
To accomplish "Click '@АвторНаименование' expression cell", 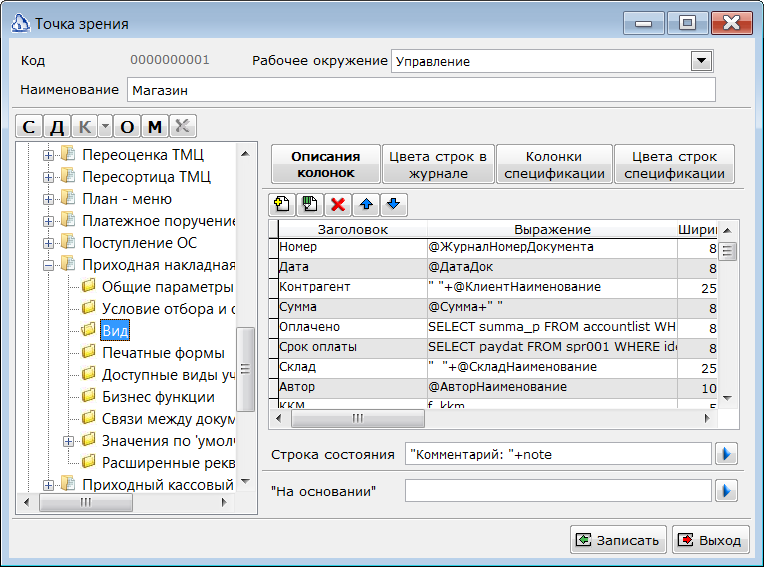I will click(552, 387).
